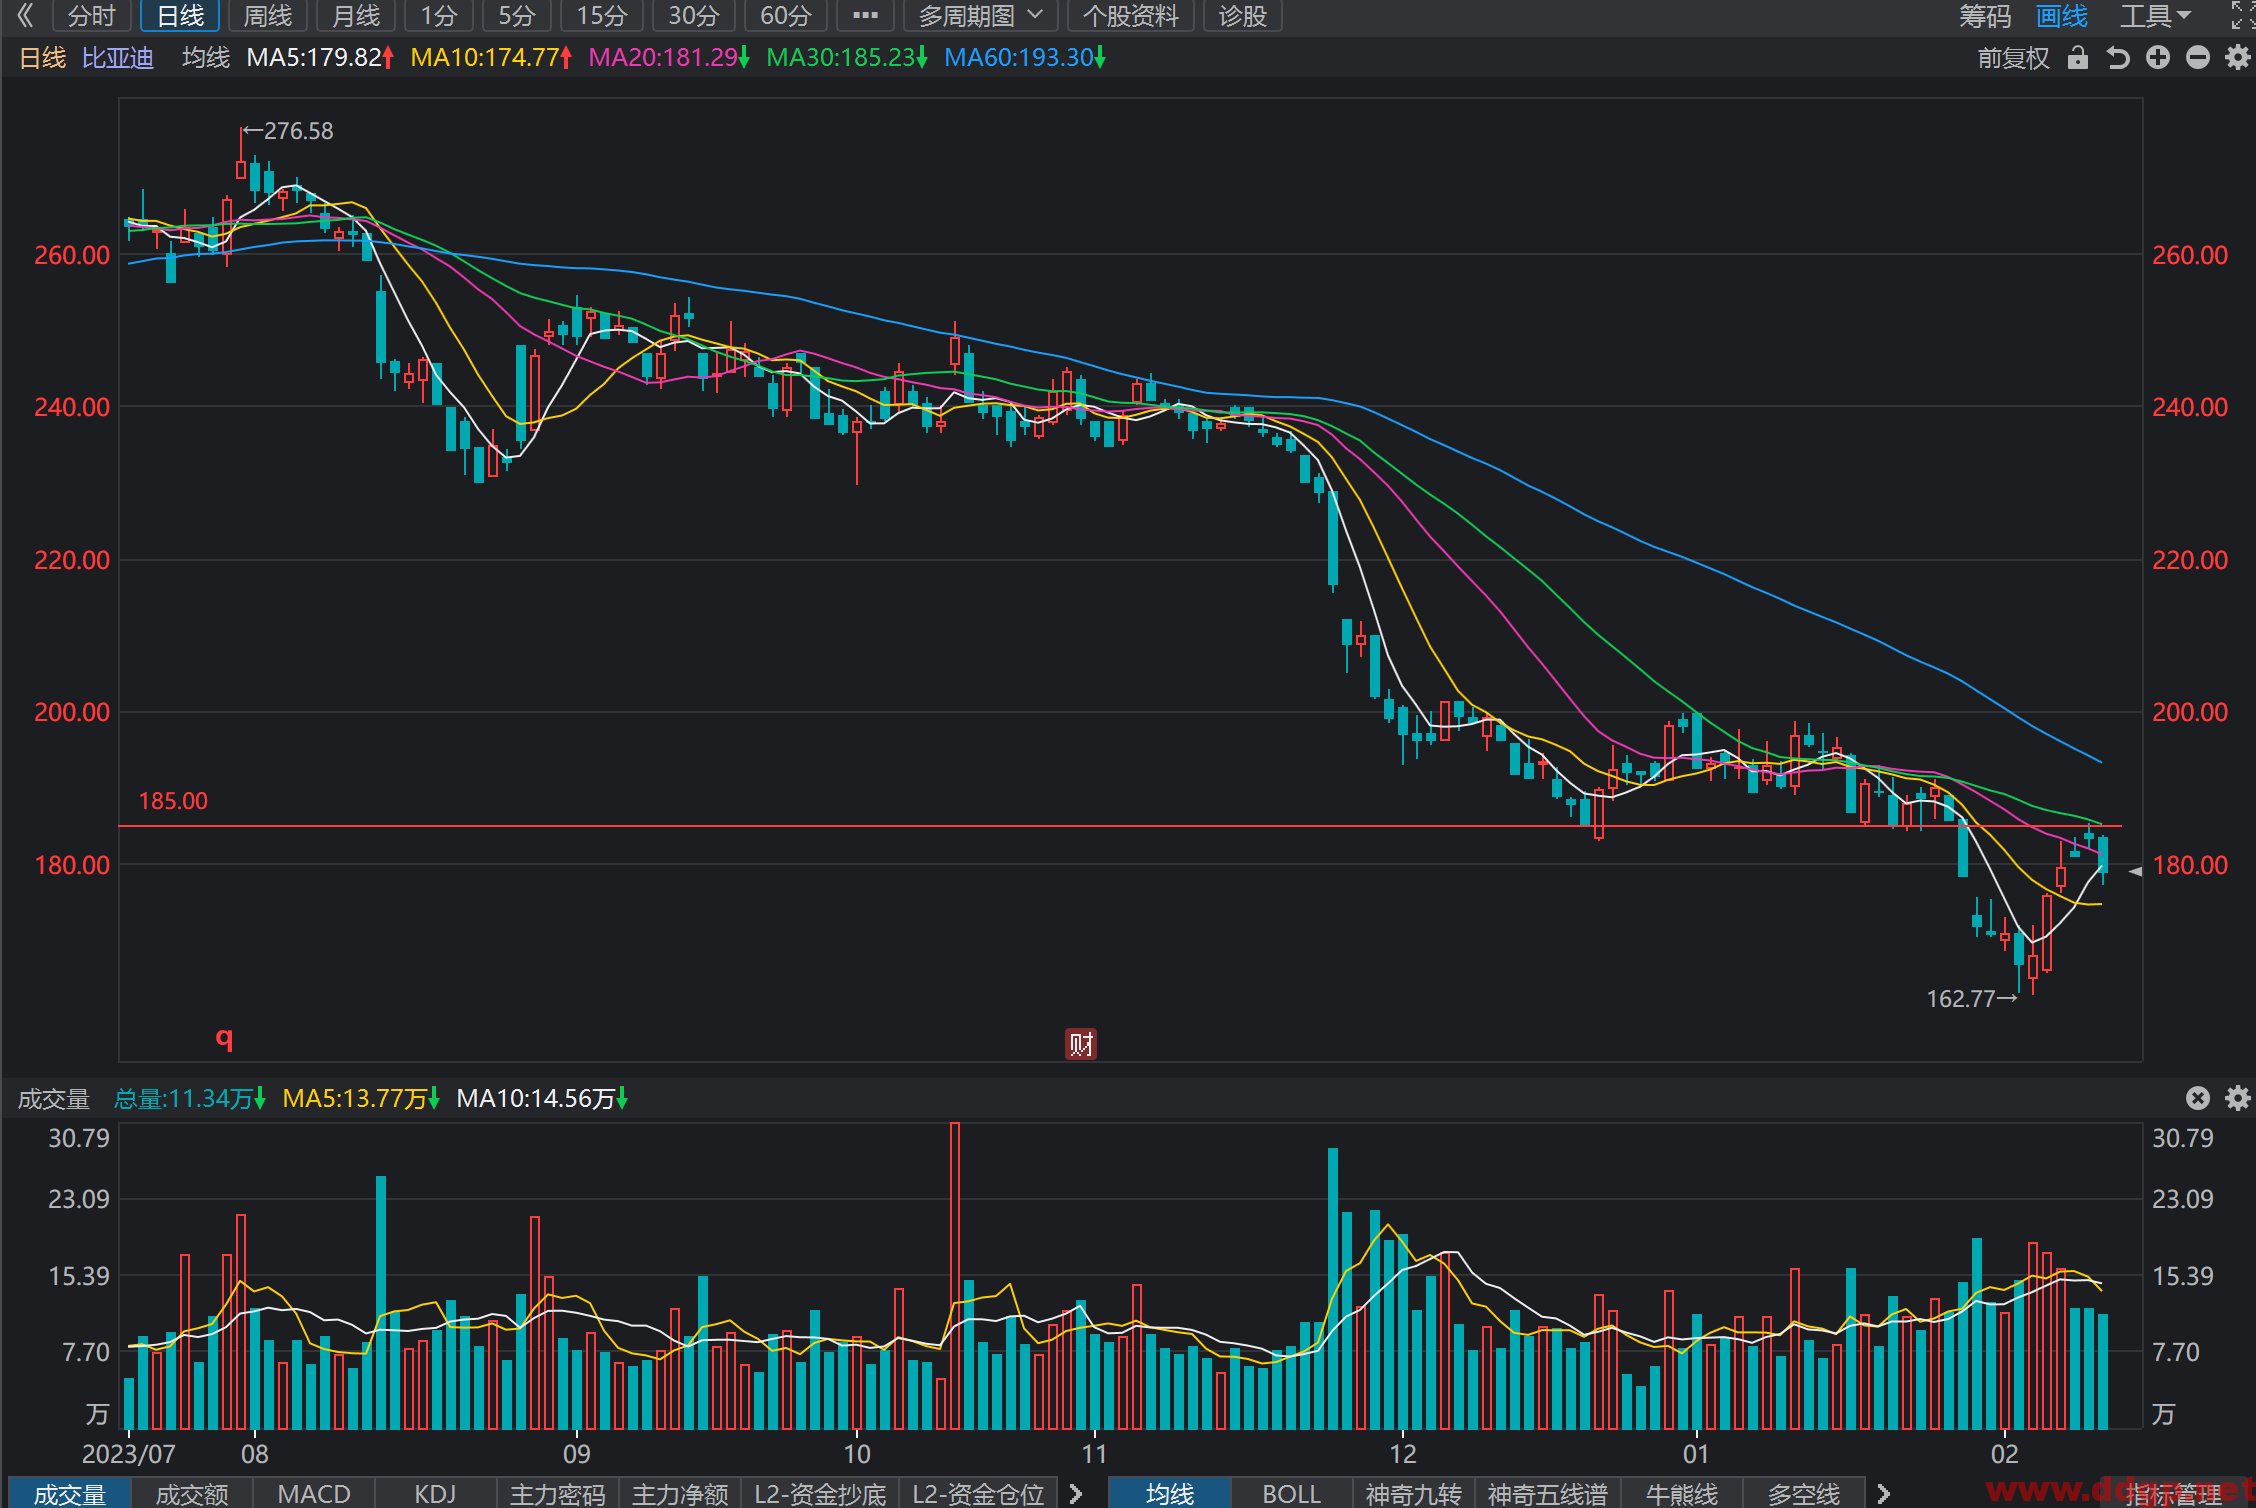Select the MACD indicator tab
2256x1508 pixels.
tap(314, 1493)
